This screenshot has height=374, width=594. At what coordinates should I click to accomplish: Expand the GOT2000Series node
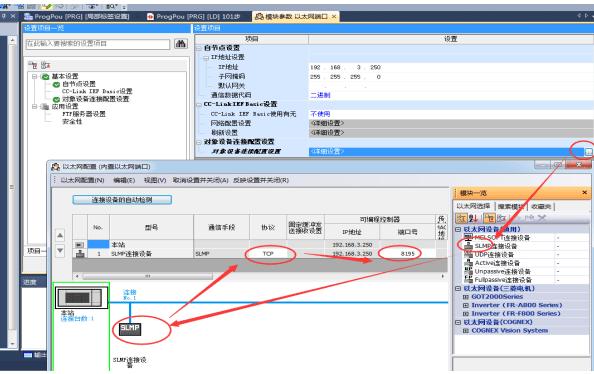[466, 297]
